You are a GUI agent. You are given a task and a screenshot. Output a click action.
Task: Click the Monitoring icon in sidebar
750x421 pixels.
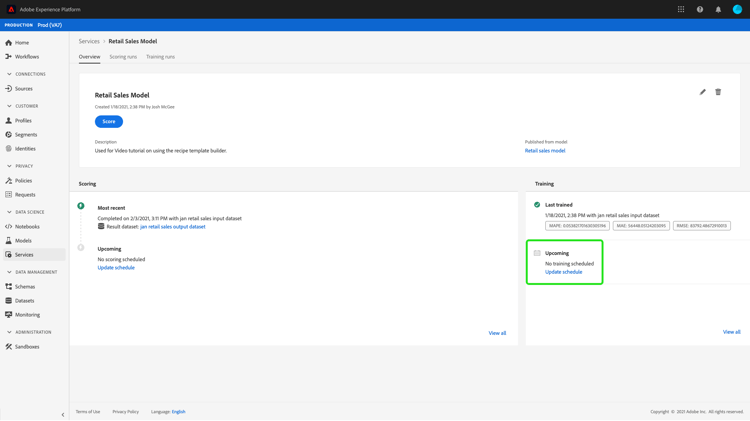9,314
